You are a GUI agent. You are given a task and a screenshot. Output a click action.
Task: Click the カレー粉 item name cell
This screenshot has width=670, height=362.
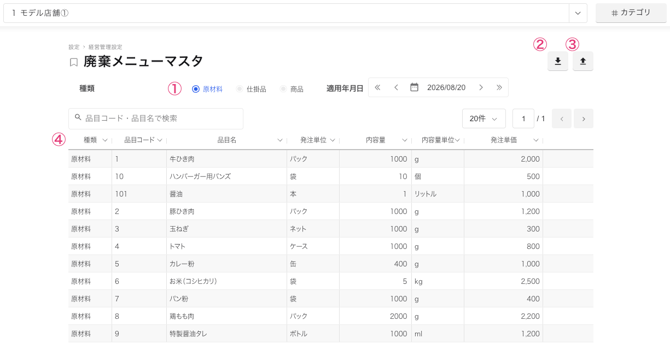coord(226,264)
